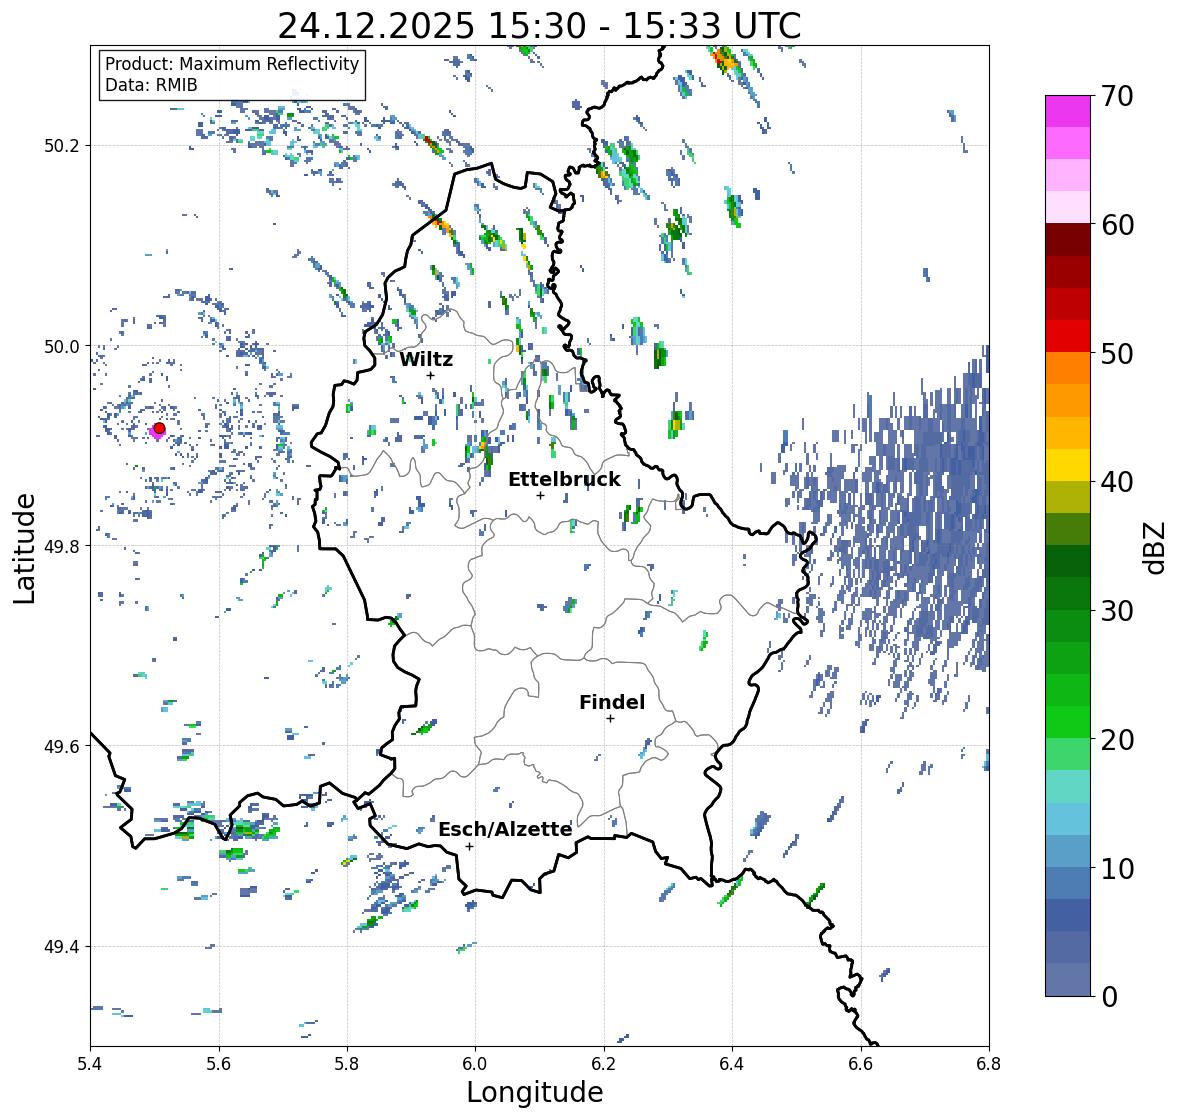Click the 'Product: Maximum Reflectivity' text
The width and height of the screenshot is (1179, 1117).
pos(232,64)
